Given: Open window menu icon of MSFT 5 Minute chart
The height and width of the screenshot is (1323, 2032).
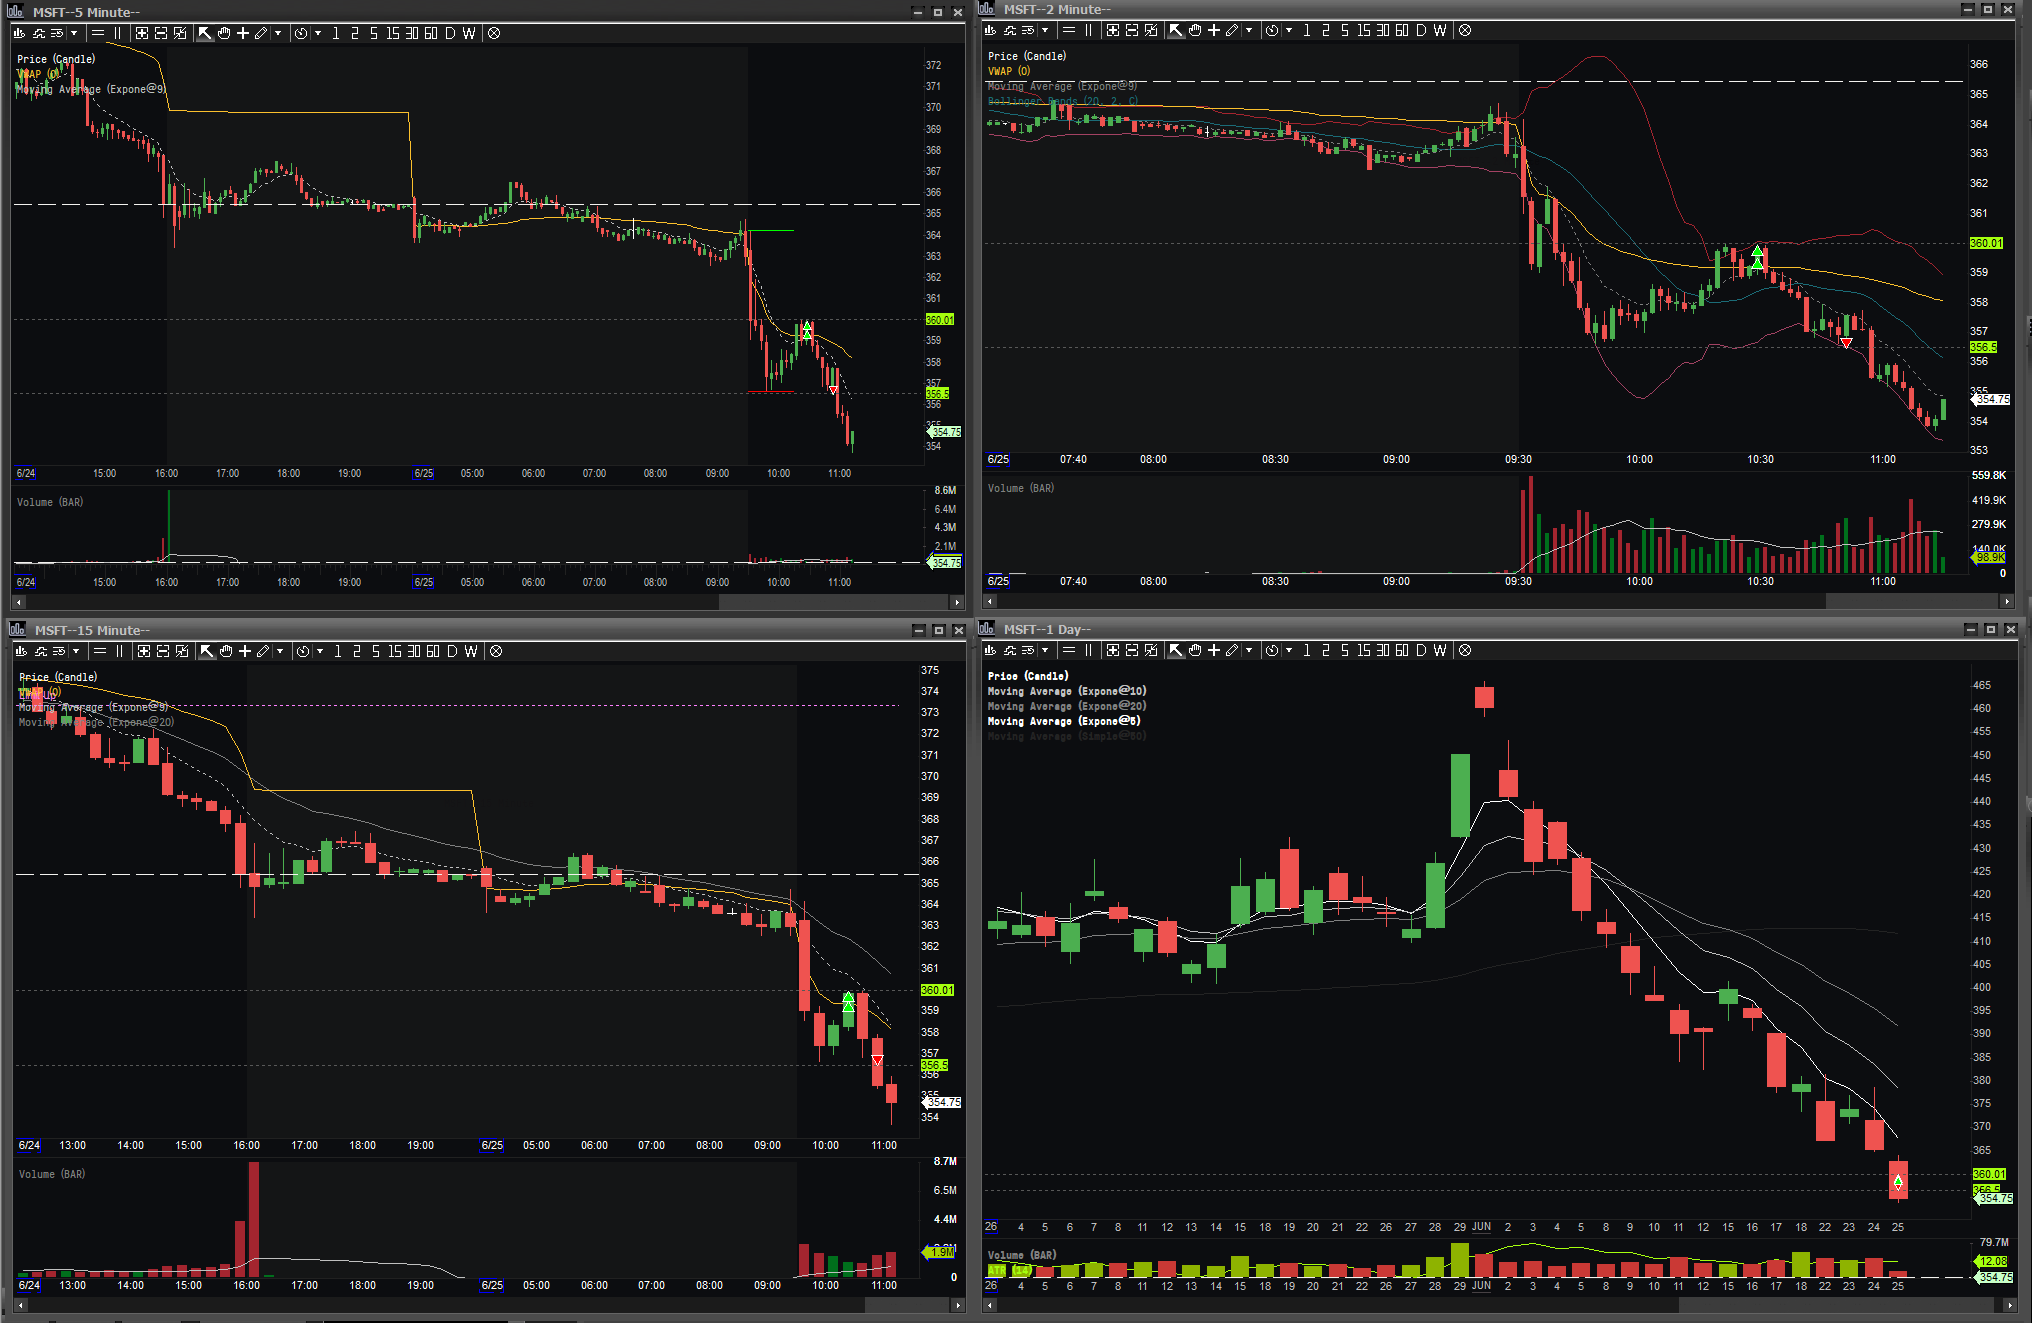Looking at the screenshot, I should pyautogui.click(x=16, y=12).
